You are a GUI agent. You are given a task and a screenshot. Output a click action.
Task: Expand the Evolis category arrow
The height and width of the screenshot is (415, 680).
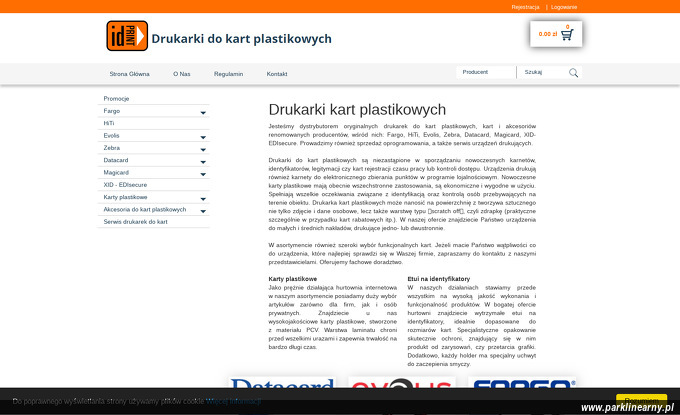pyautogui.click(x=203, y=137)
